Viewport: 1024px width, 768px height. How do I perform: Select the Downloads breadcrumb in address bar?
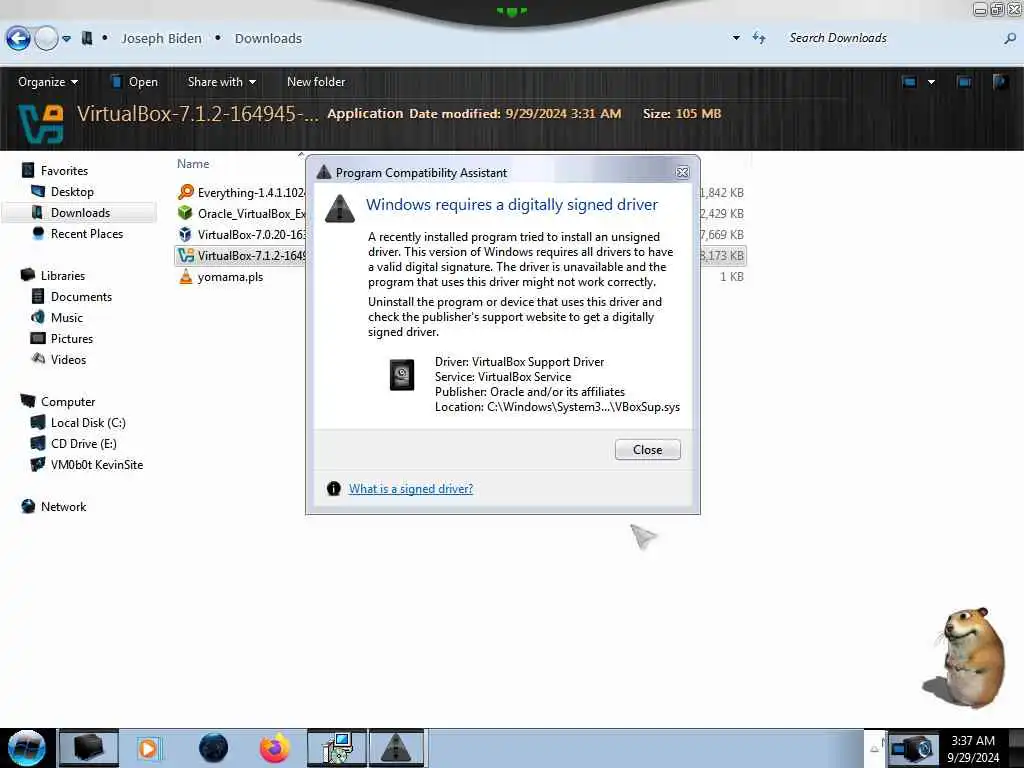pos(268,39)
